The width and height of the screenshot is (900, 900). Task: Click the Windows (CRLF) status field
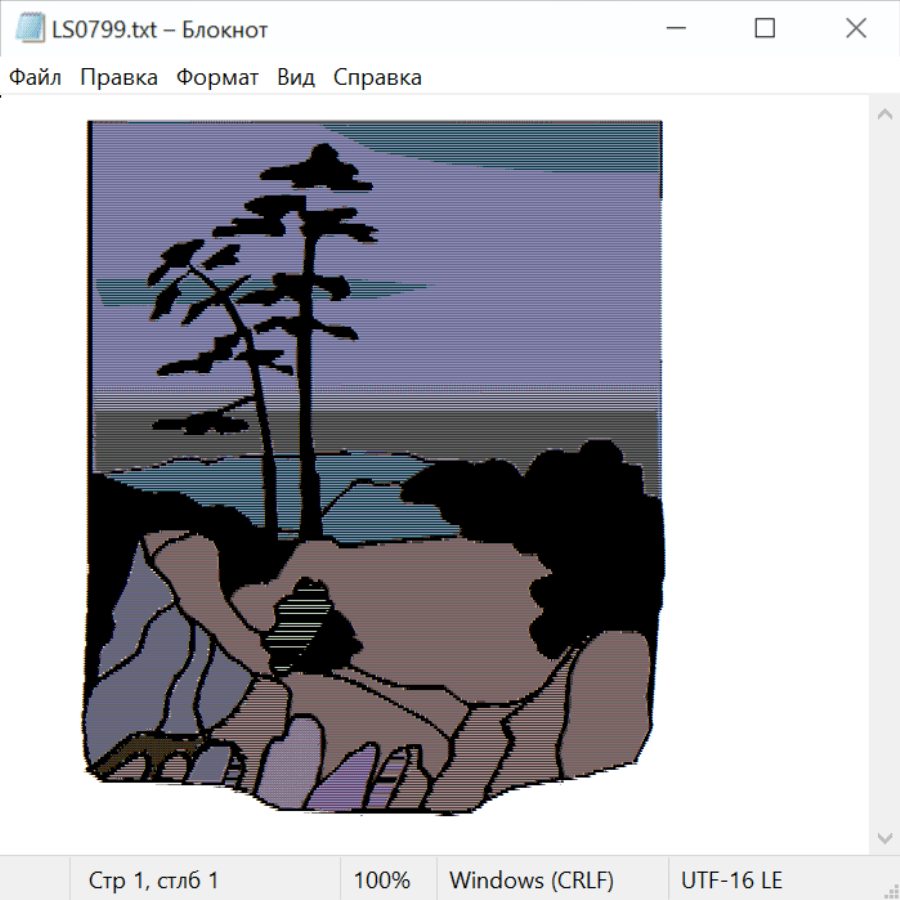click(532, 880)
